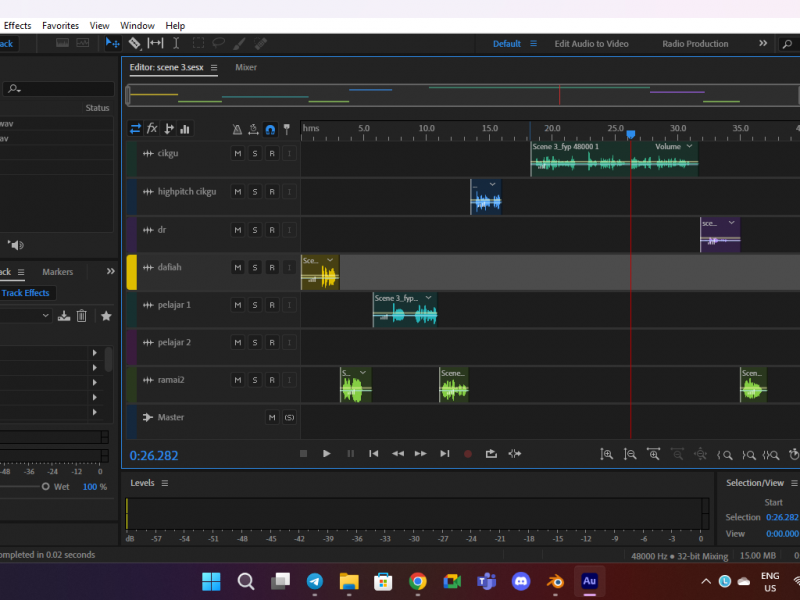Click the delete preset trash icon
The width and height of the screenshot is (800, 600).
82,316
